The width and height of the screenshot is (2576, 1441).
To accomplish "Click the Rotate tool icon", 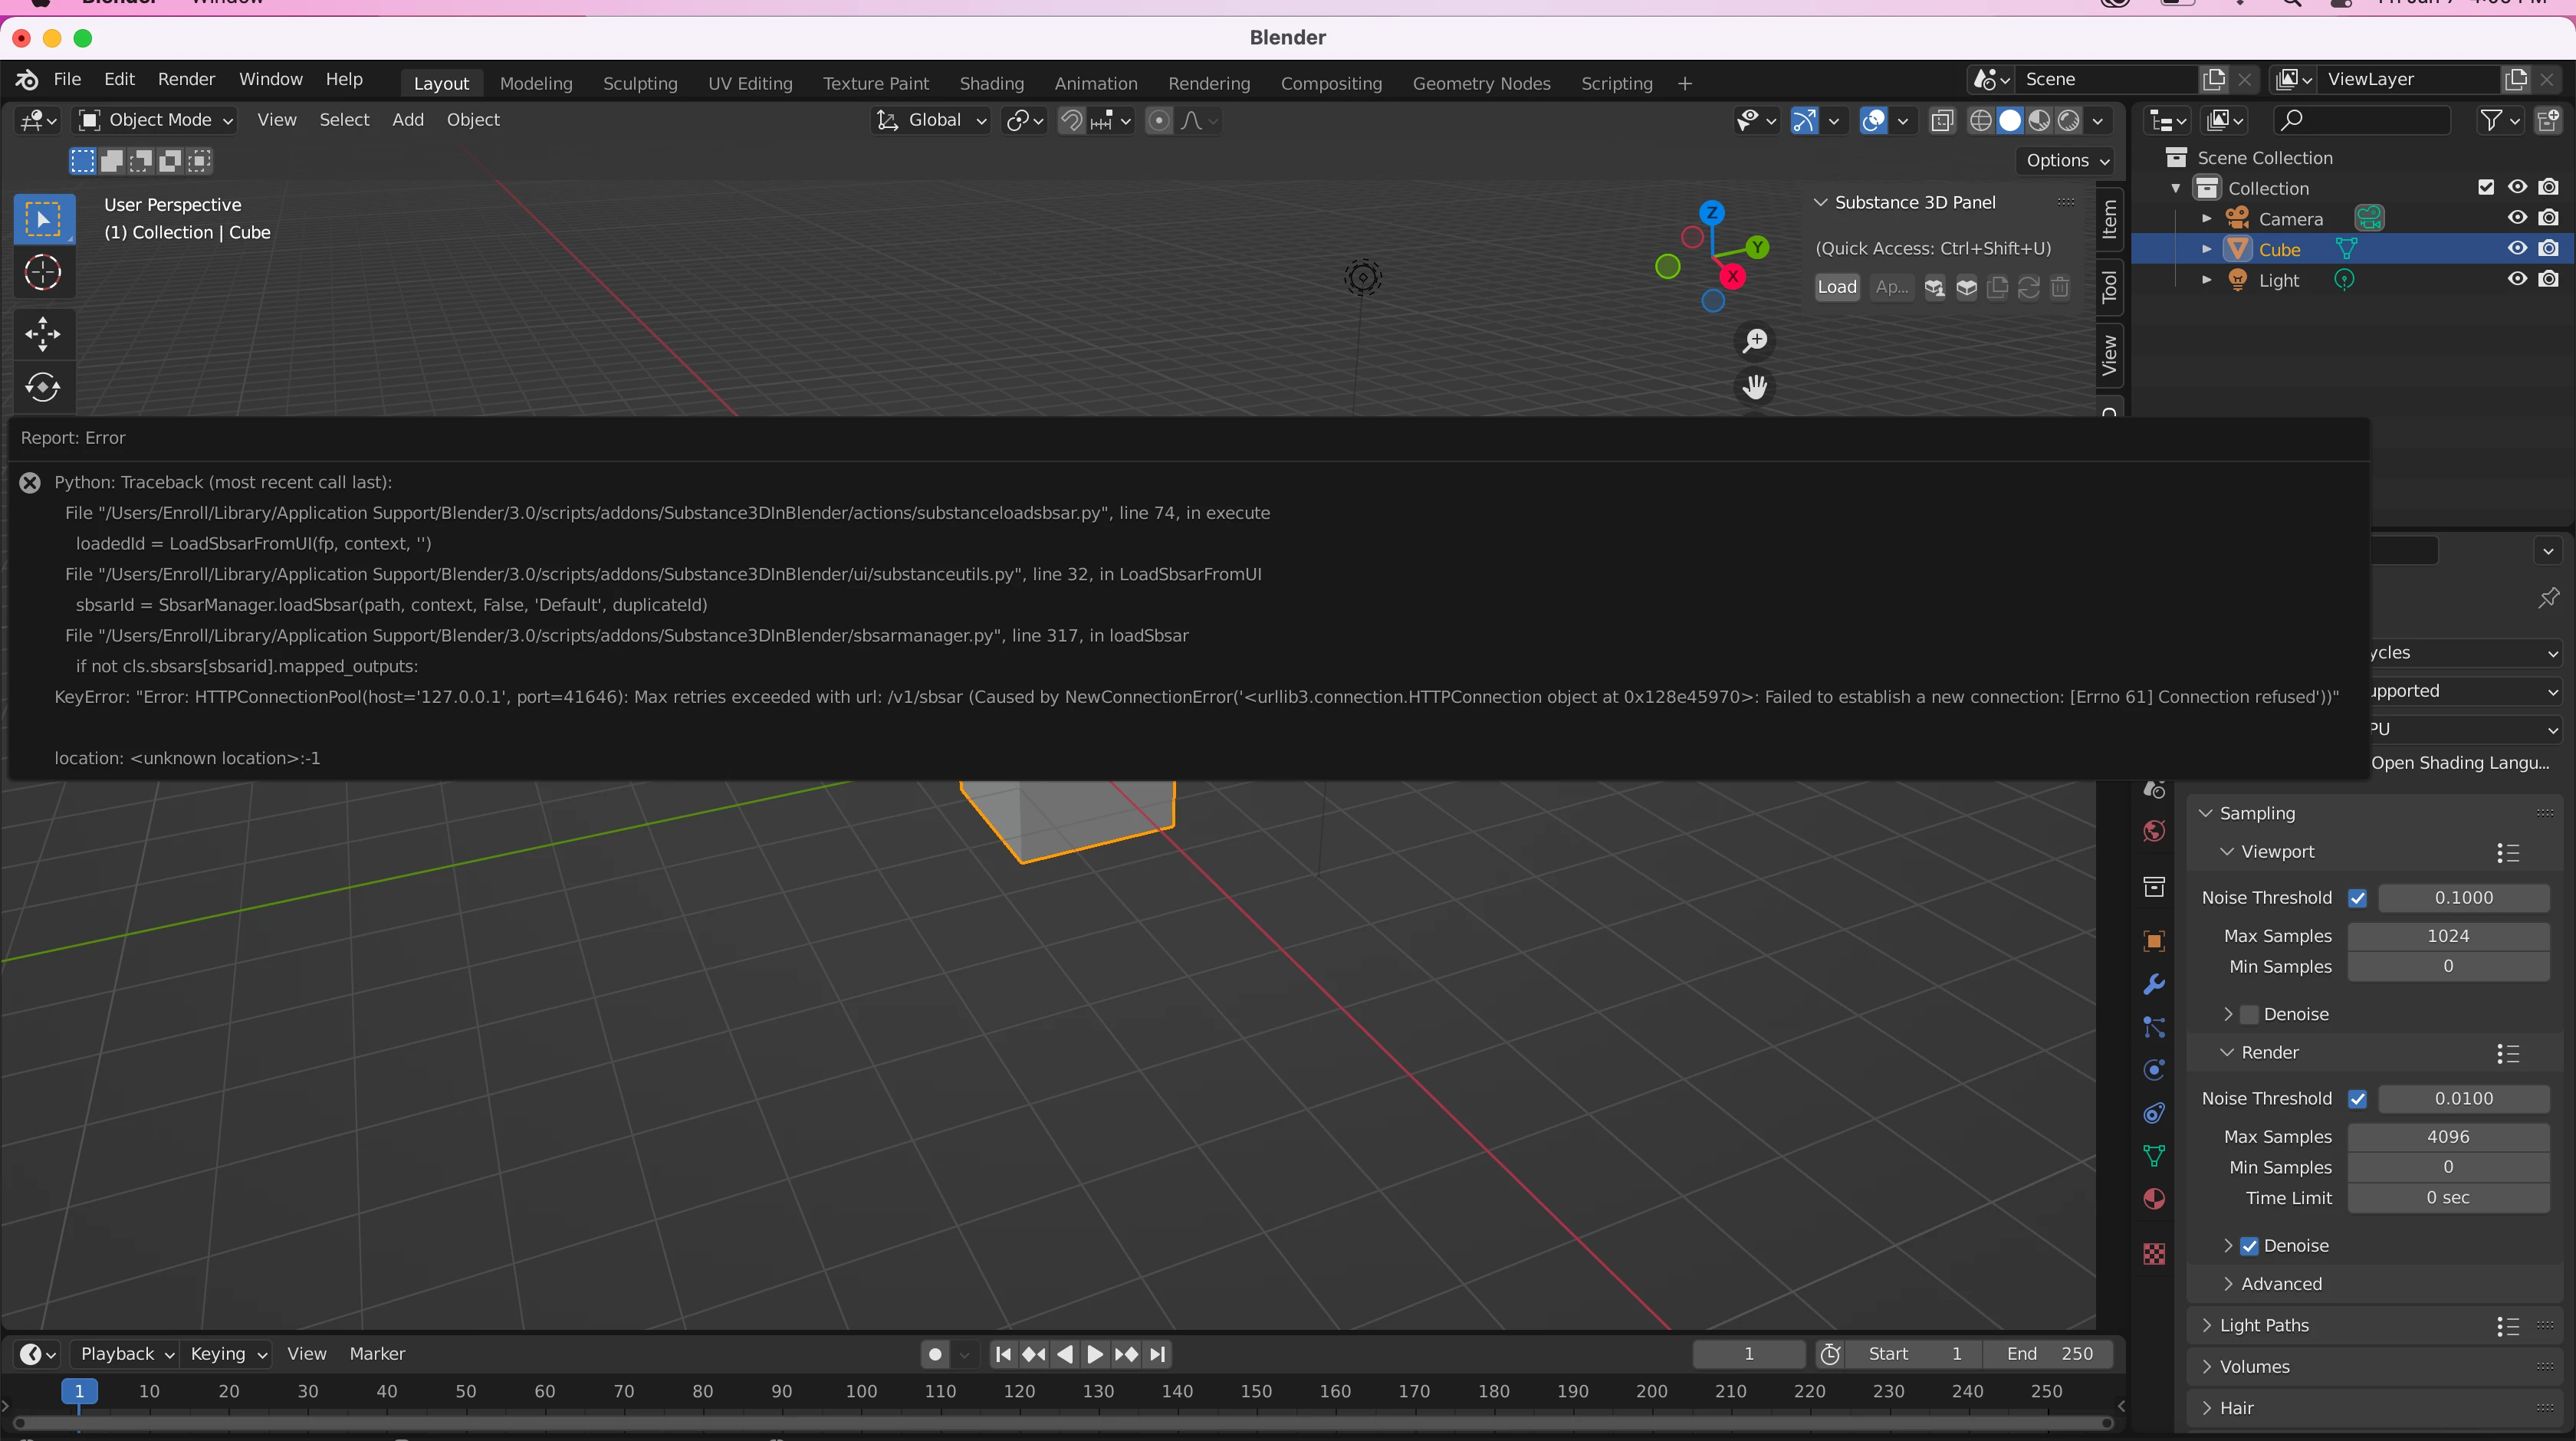I will (x=43, y=387).
